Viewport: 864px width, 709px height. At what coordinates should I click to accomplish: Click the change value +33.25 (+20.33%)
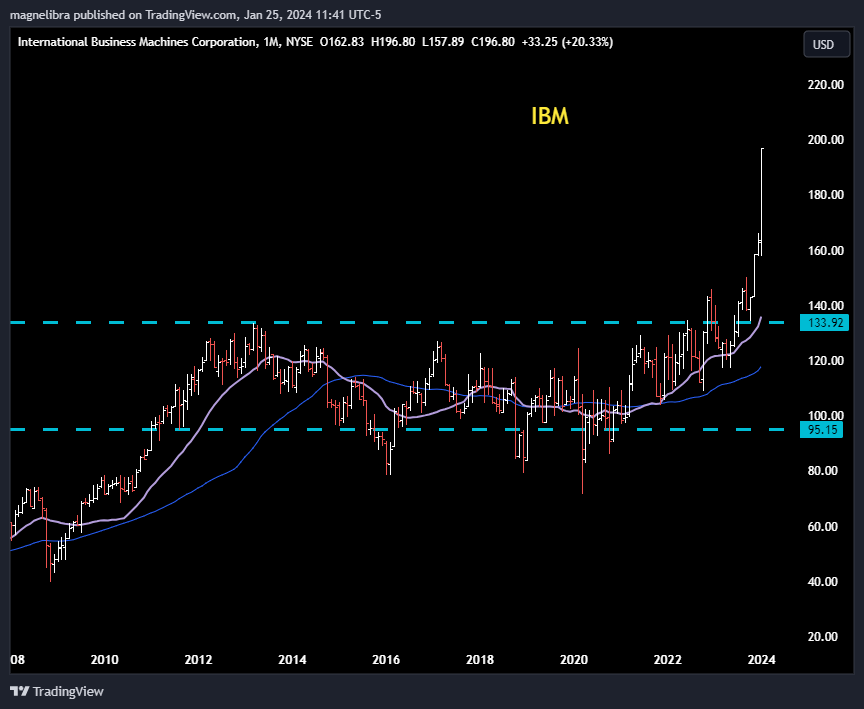pyautogui.click(x=568, y=42)
